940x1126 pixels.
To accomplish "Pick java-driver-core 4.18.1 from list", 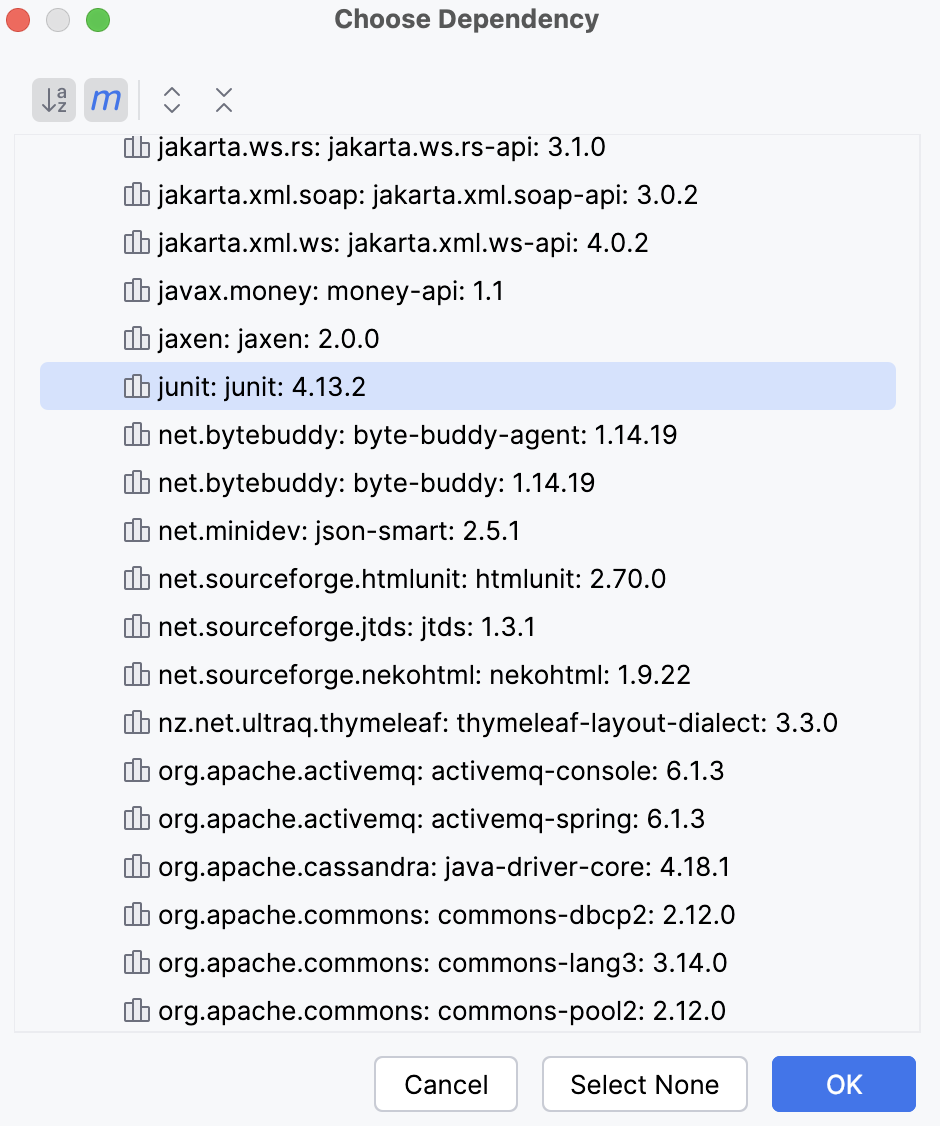I will click(443, 867).
